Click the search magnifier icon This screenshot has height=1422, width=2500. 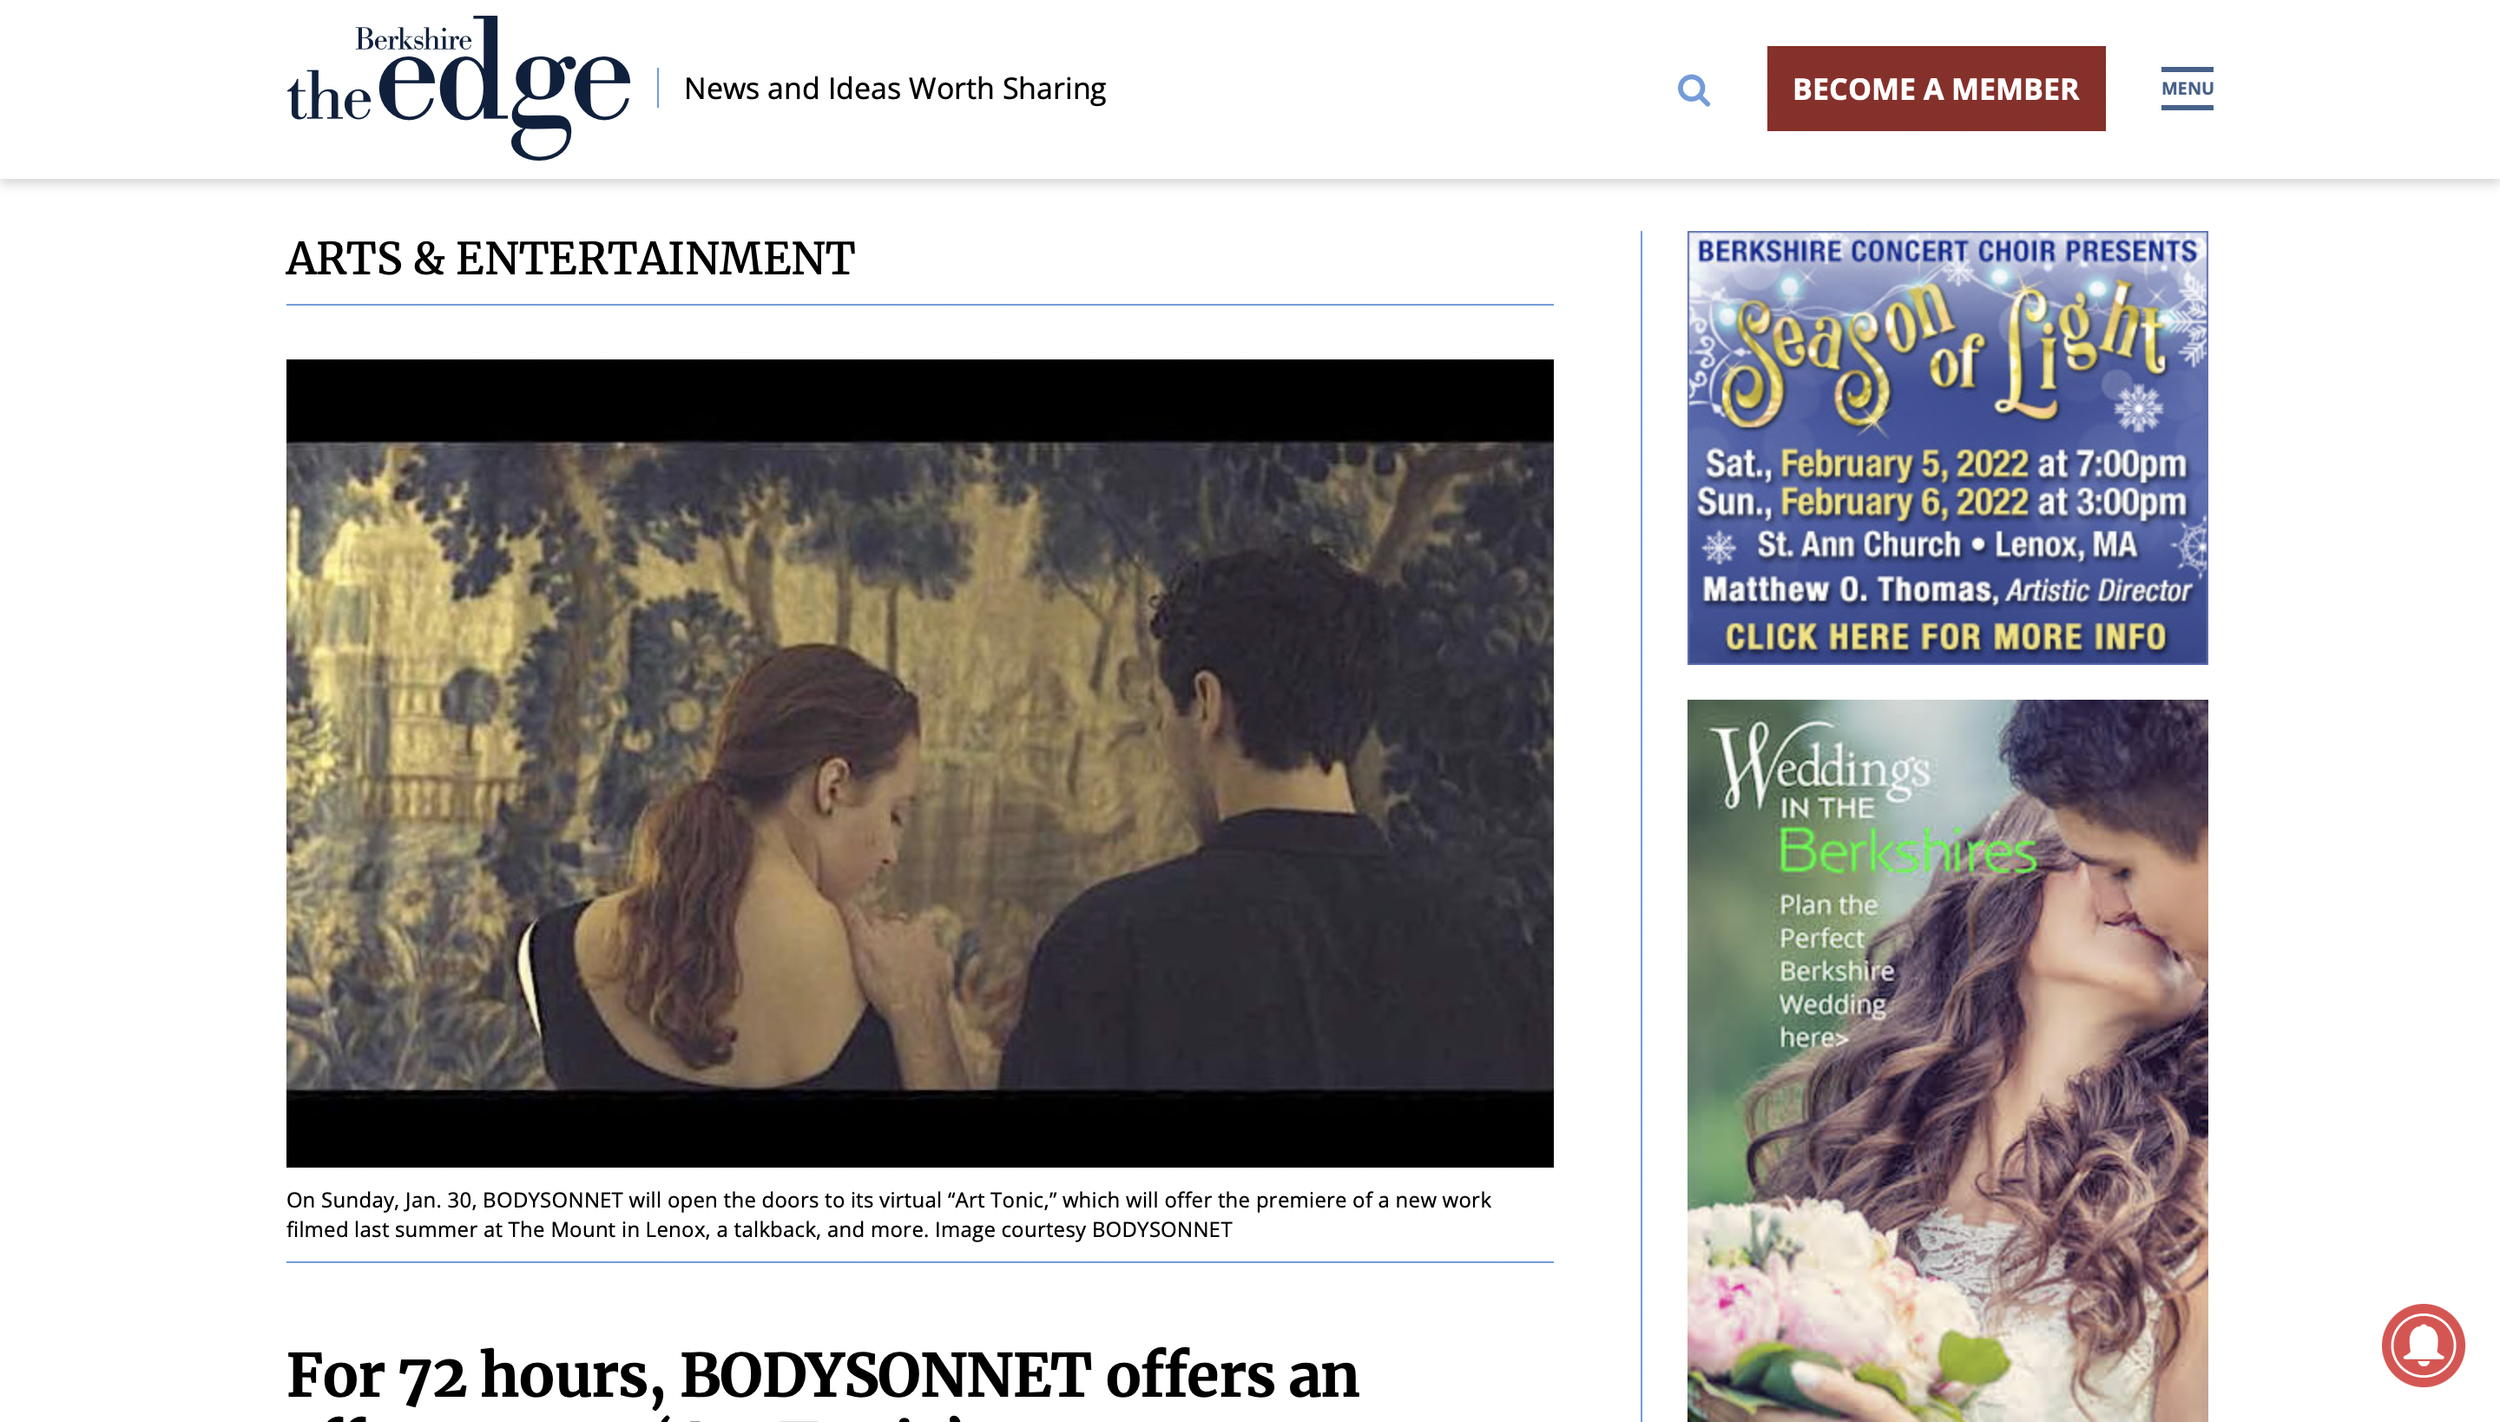pos(1693,90)
